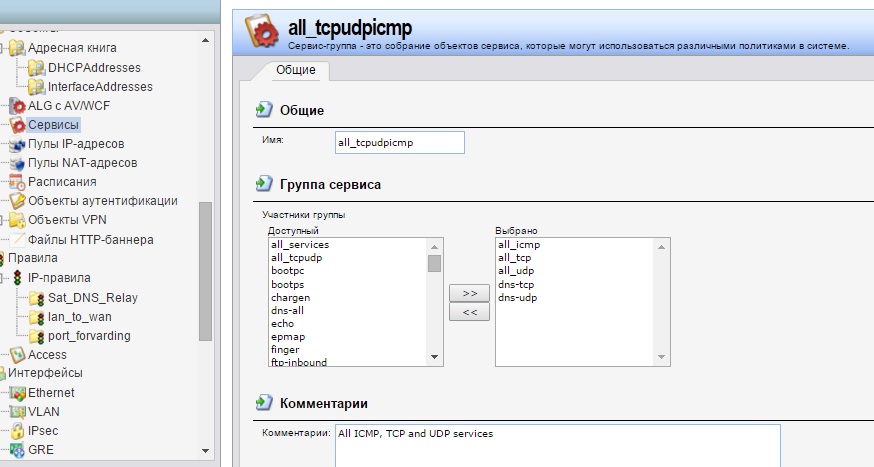Viewport: 874px width, 467px height.
Task: Click the left tree panel scrollbar thumb
Action: tap(205, 271)
